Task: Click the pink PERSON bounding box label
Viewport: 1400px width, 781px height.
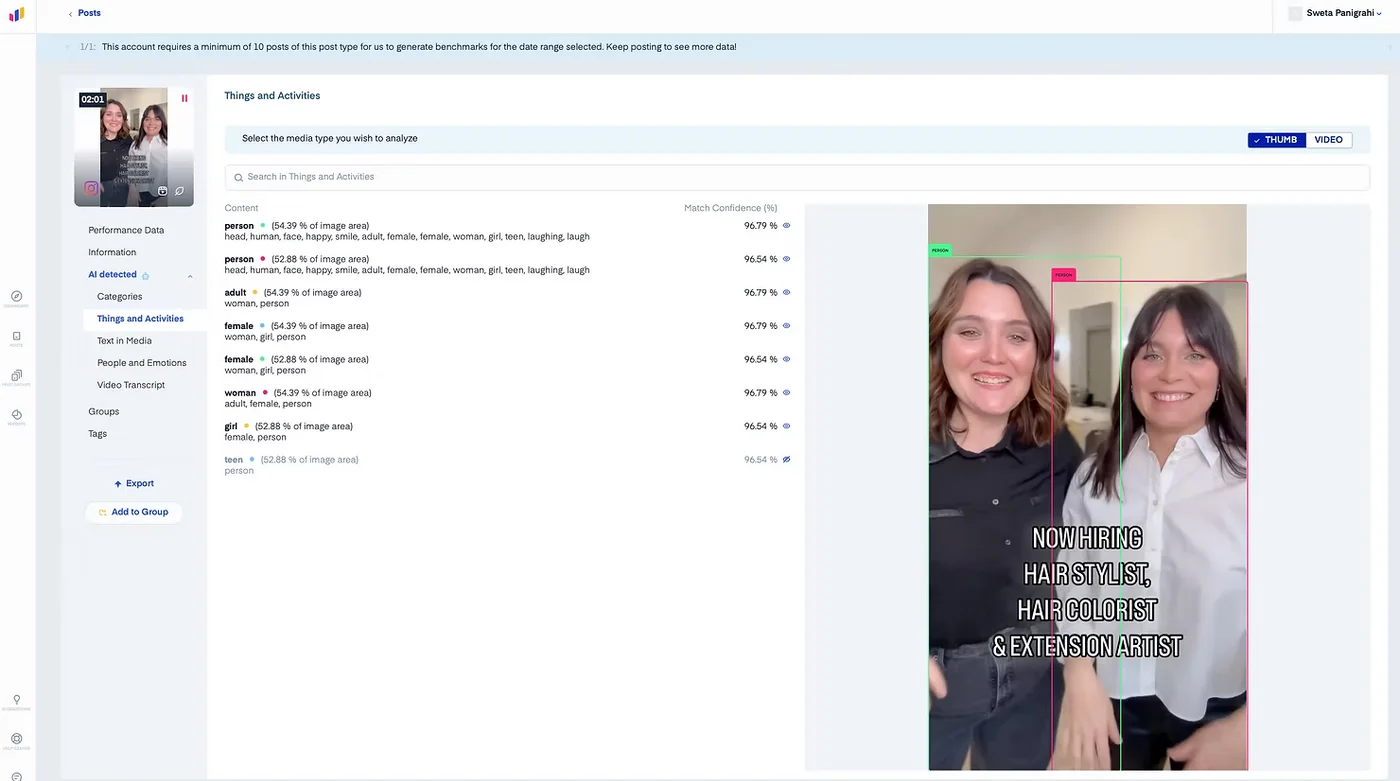Action: point(1063,275)
